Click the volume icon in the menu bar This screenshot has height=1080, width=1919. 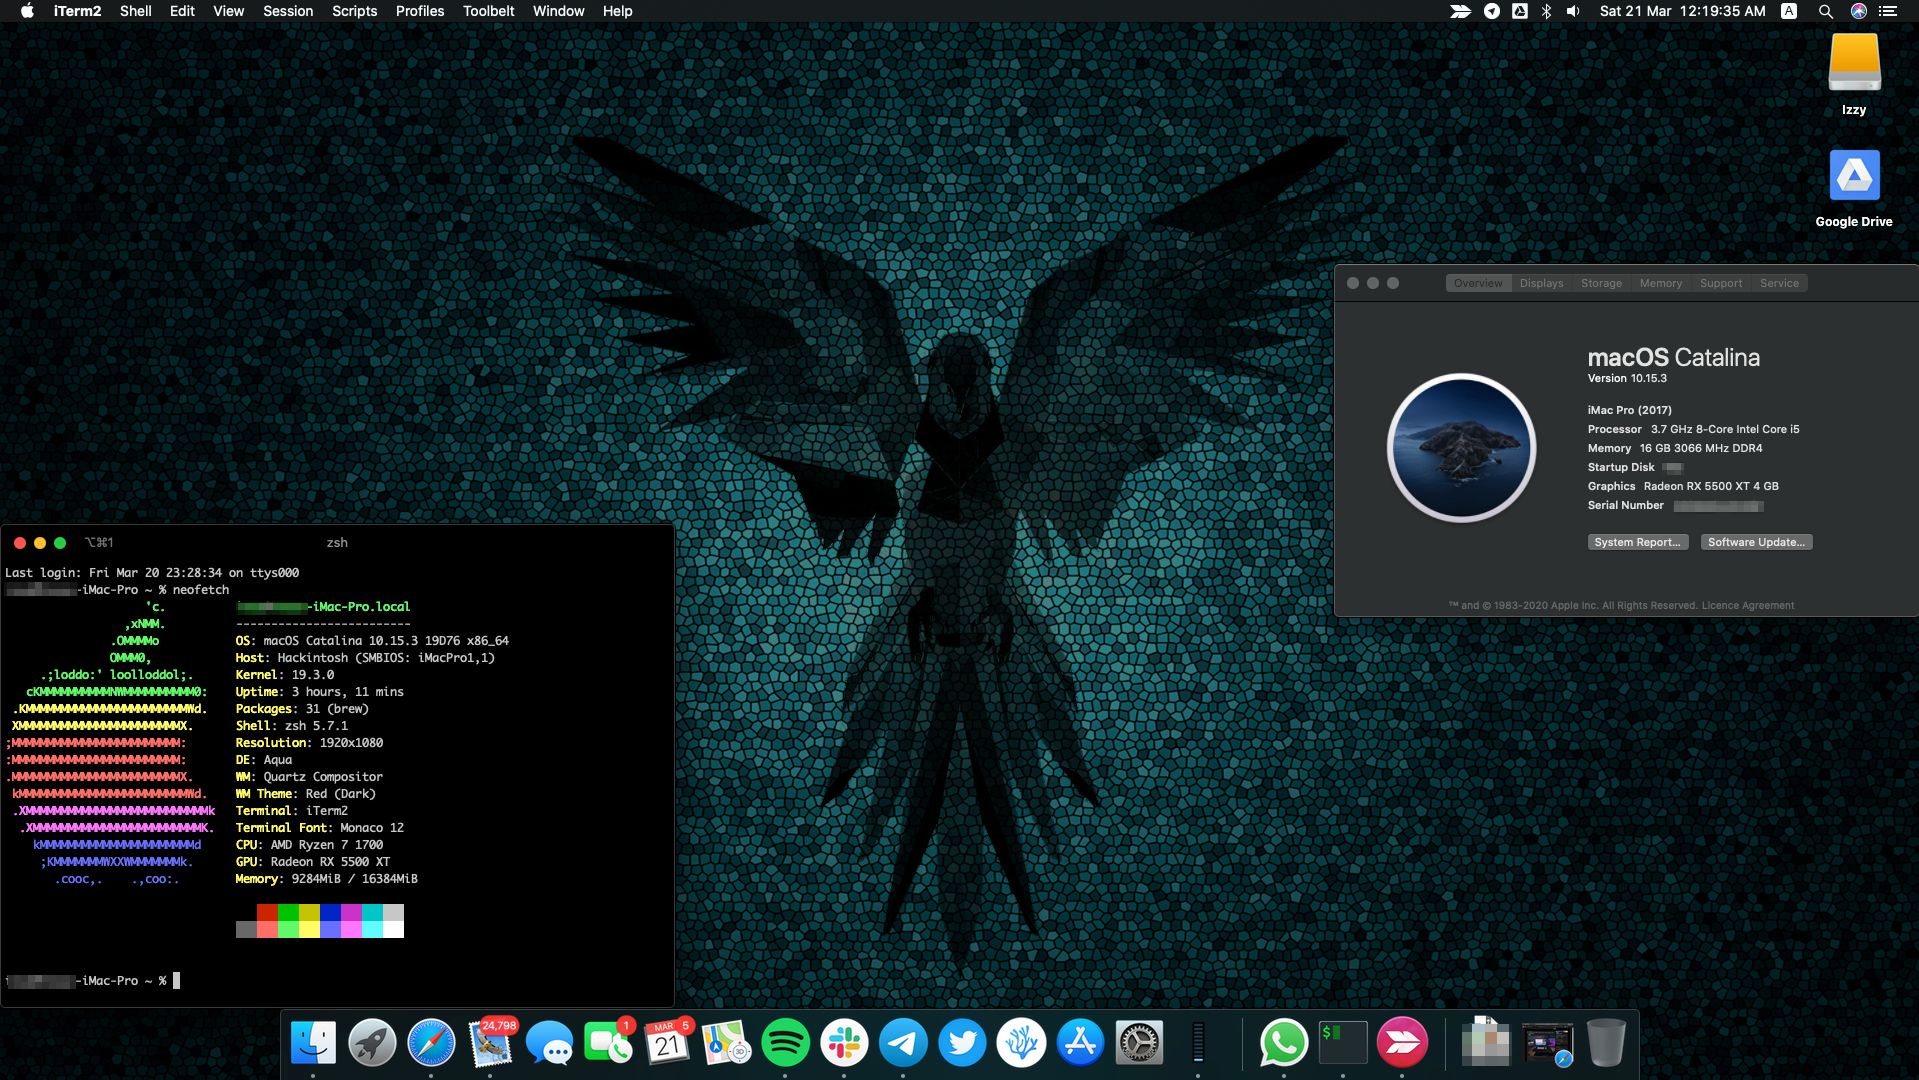click(1572, 11)
